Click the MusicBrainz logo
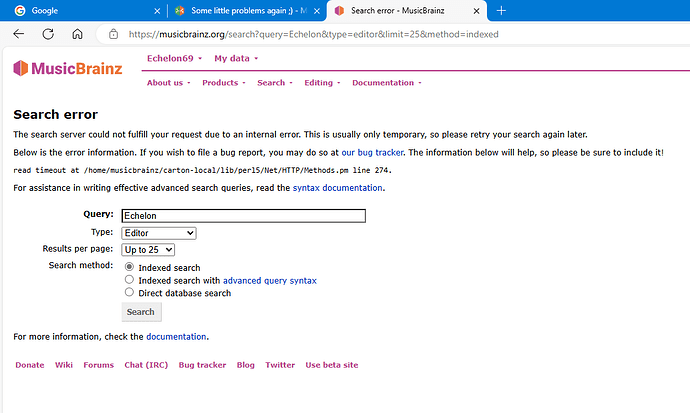 tap(68, 68)
